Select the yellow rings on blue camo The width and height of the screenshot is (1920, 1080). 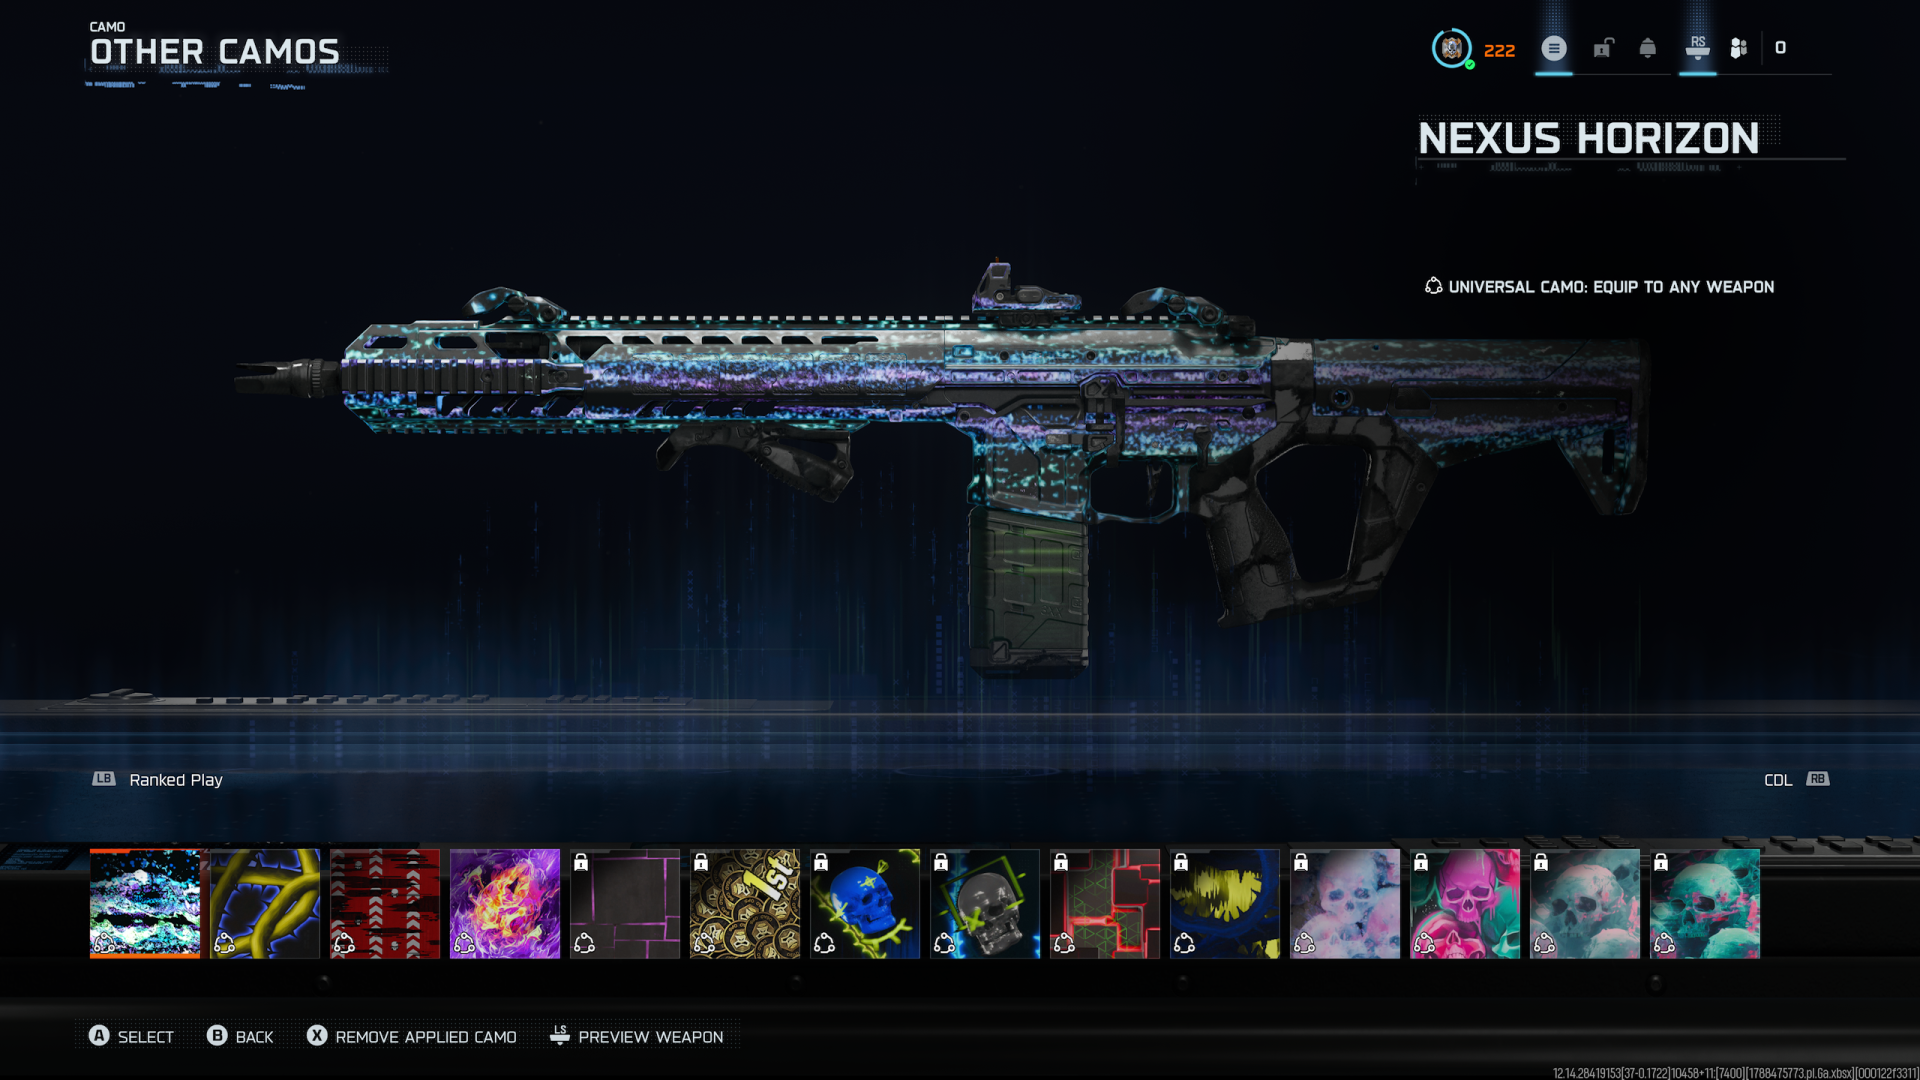(265, 904)
